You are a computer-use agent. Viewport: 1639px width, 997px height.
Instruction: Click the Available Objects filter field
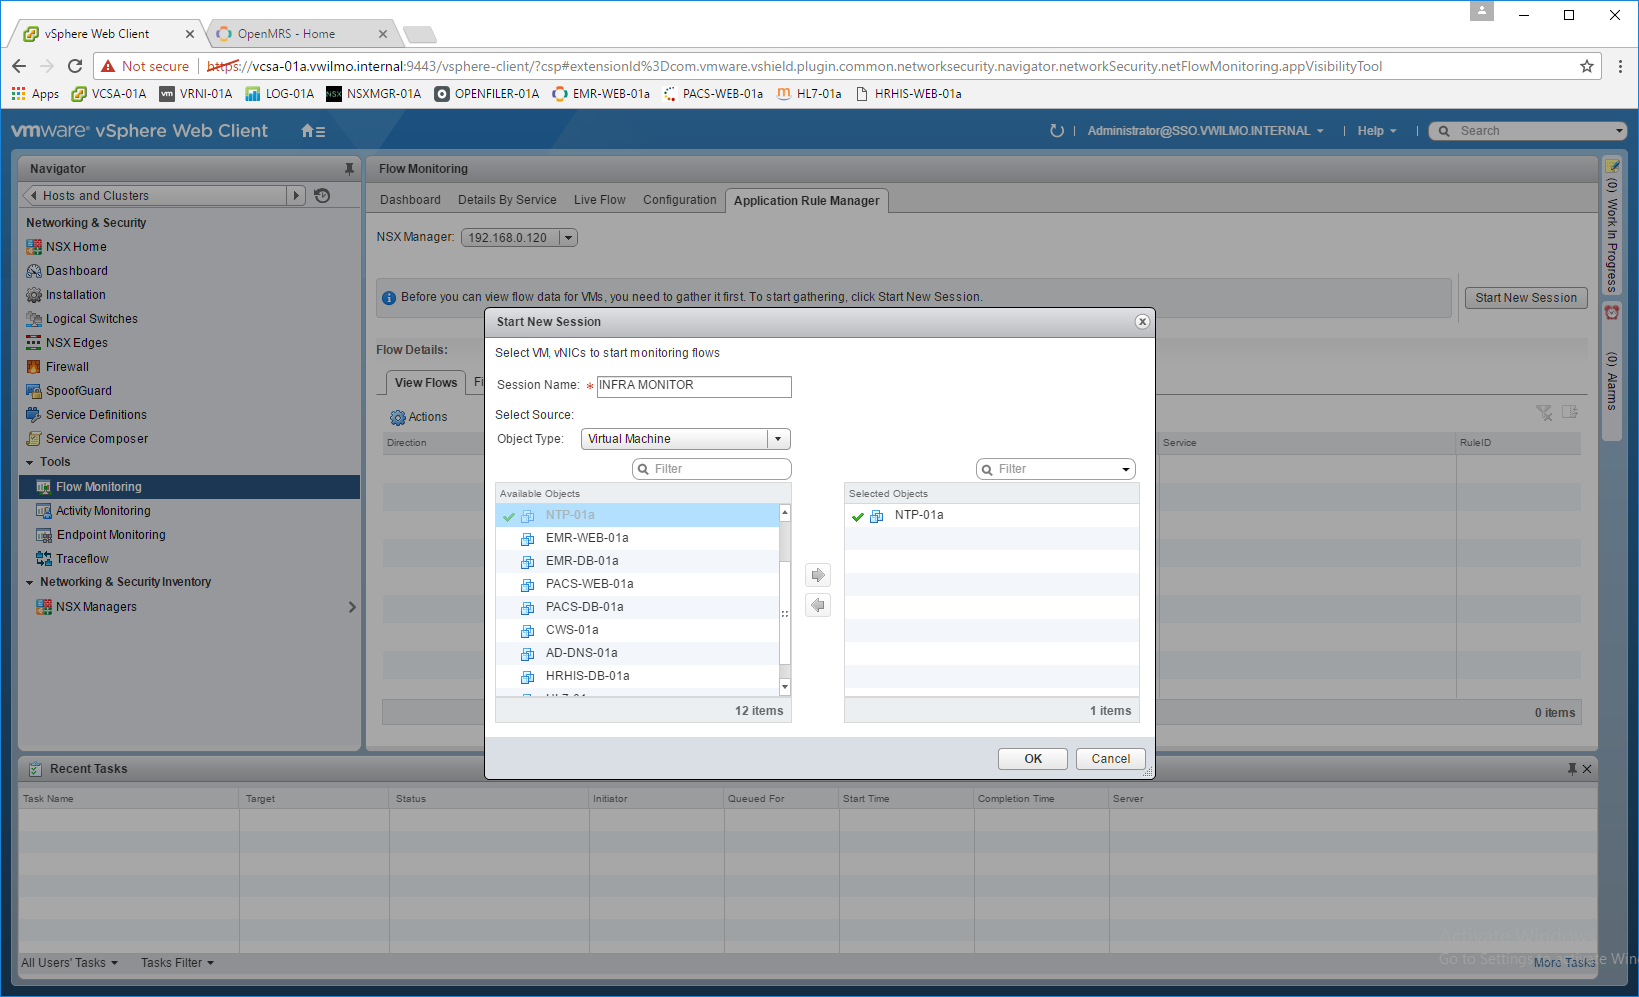click(x=712, y=469)
